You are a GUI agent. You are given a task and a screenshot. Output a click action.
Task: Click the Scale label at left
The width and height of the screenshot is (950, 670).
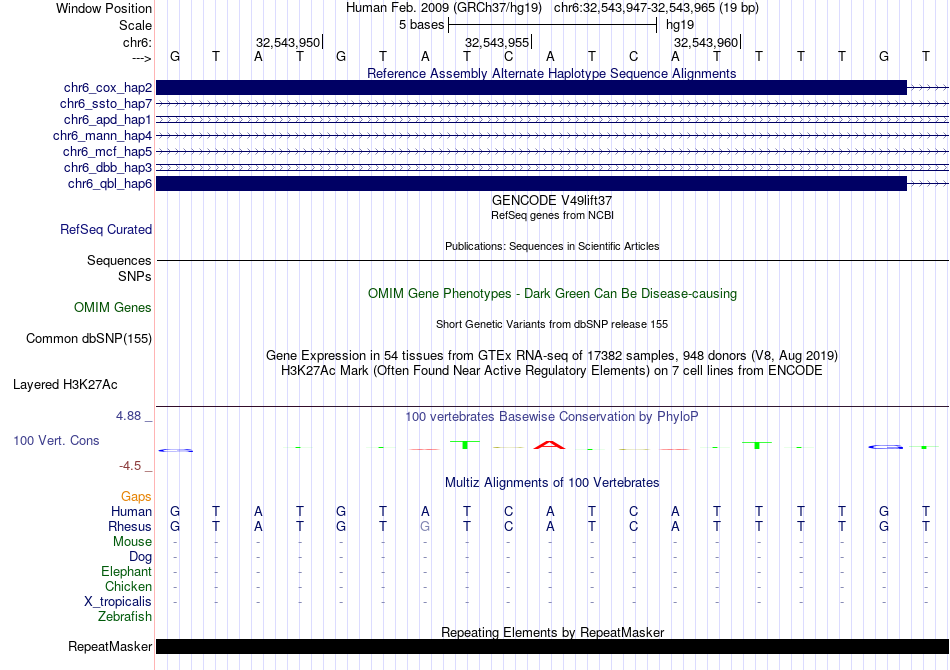pyautogui.click(x=135, y=25)
